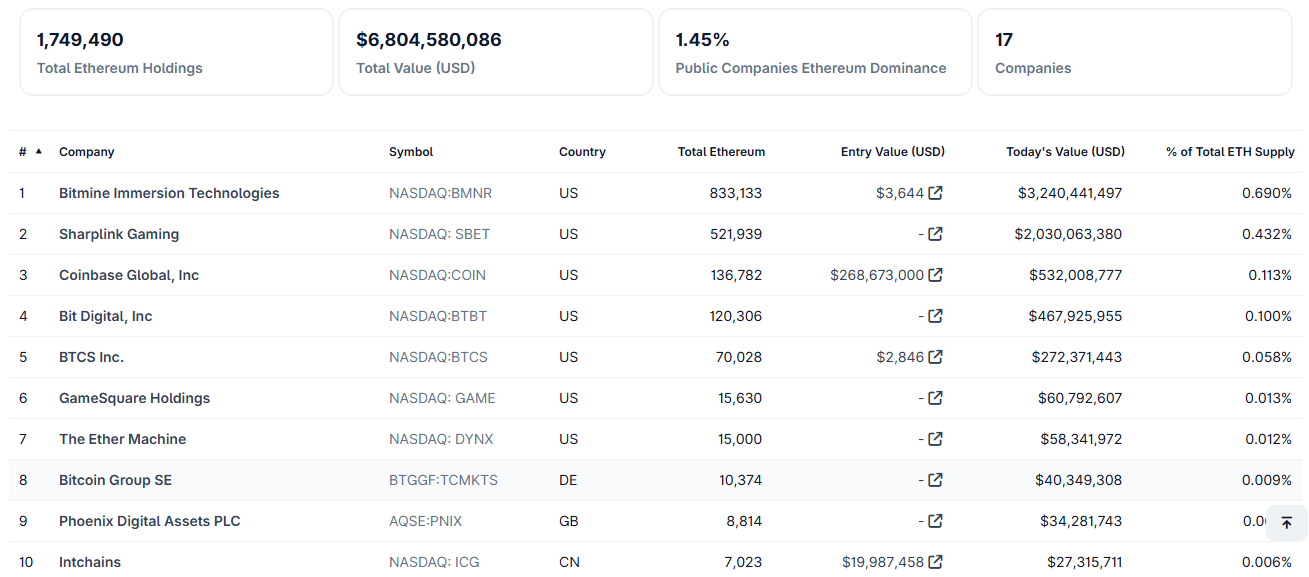The height and width of the screenshot is (577, 1309).
Task: Click the $2,030,063,380 today's value cell
Action: (1068, 234)
